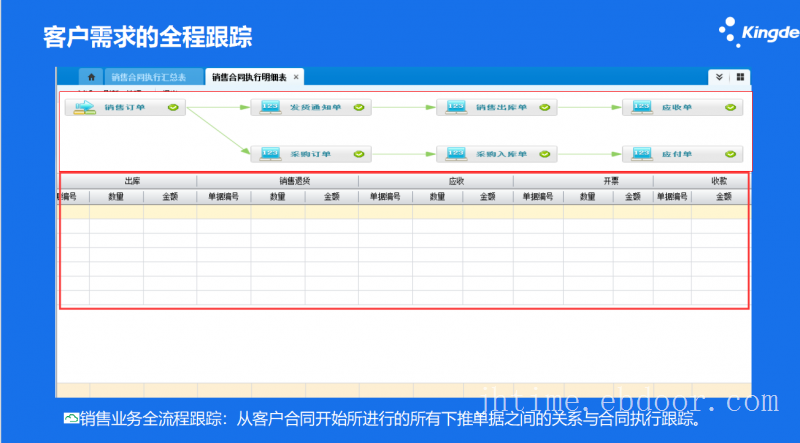
Task: Click 金额 column header under 开票
Action: point(633,196)
